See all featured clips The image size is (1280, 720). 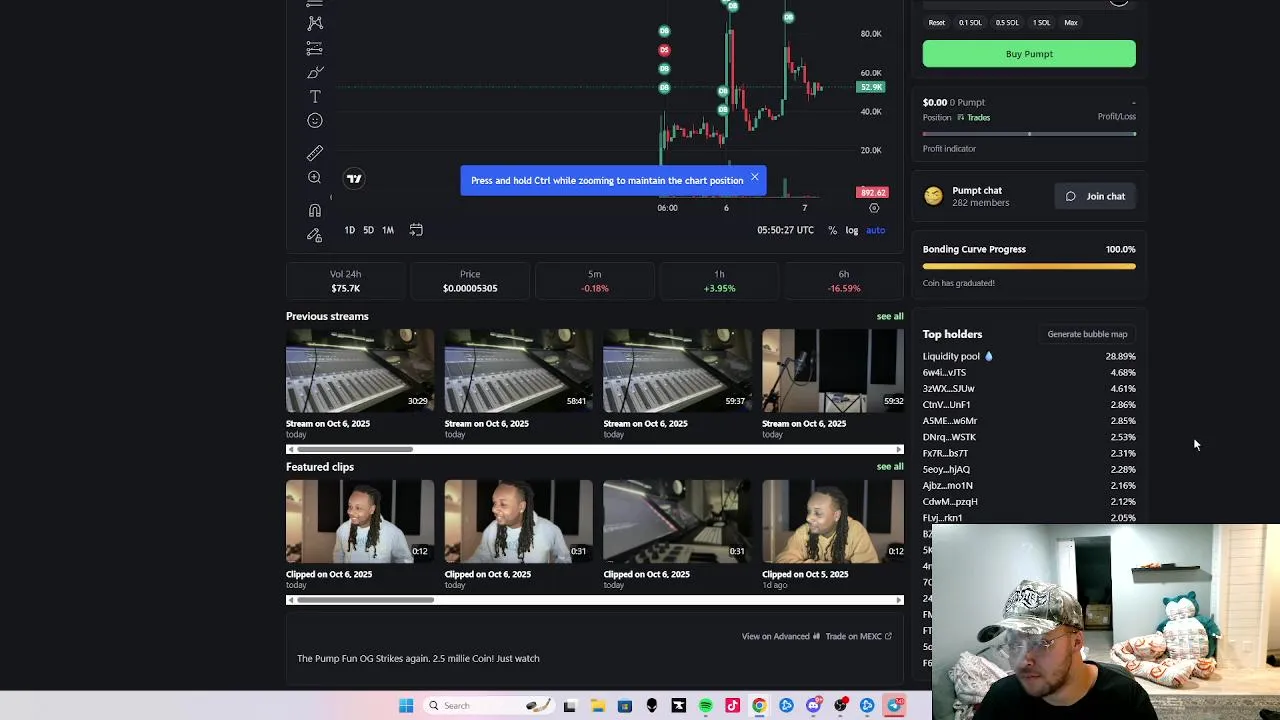(x=890, y=467)
